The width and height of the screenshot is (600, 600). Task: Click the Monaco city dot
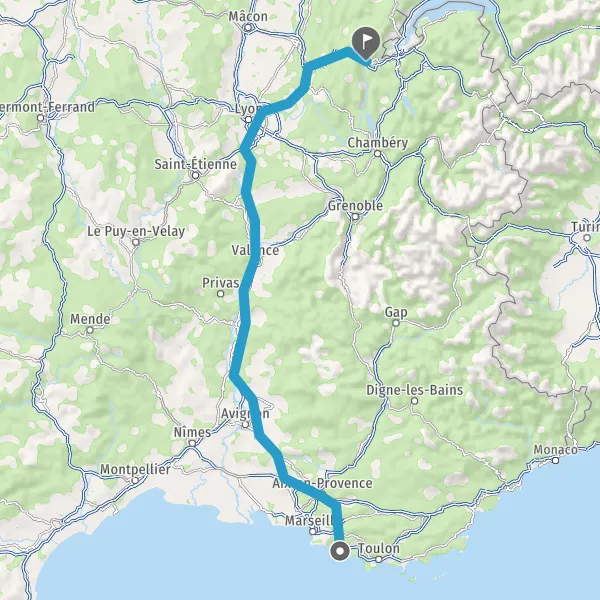coord(555,461)
